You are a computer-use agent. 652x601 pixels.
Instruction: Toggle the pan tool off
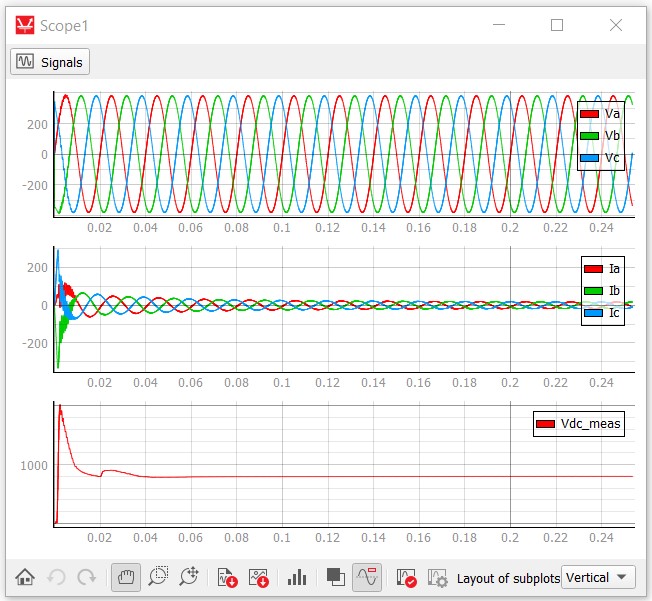(x=126, y=577)
